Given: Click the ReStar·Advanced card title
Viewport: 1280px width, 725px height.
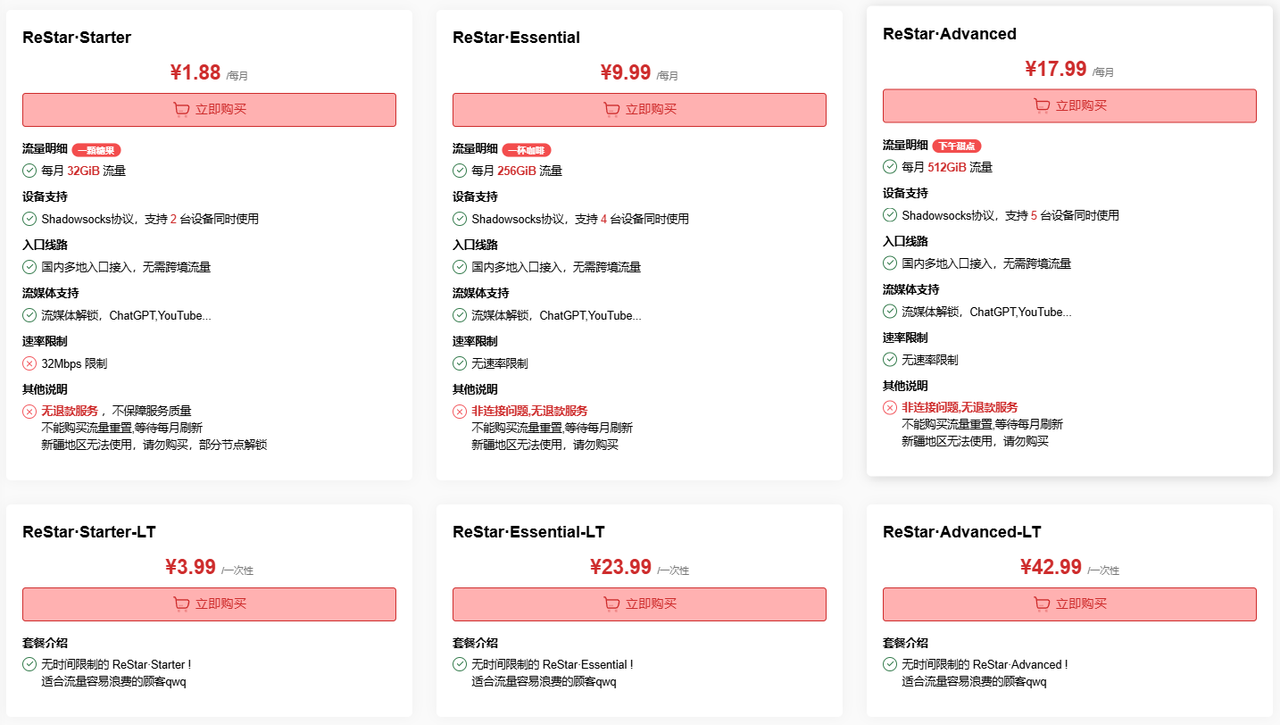Looking at the screenshot, I should click(x=949, y=34).
